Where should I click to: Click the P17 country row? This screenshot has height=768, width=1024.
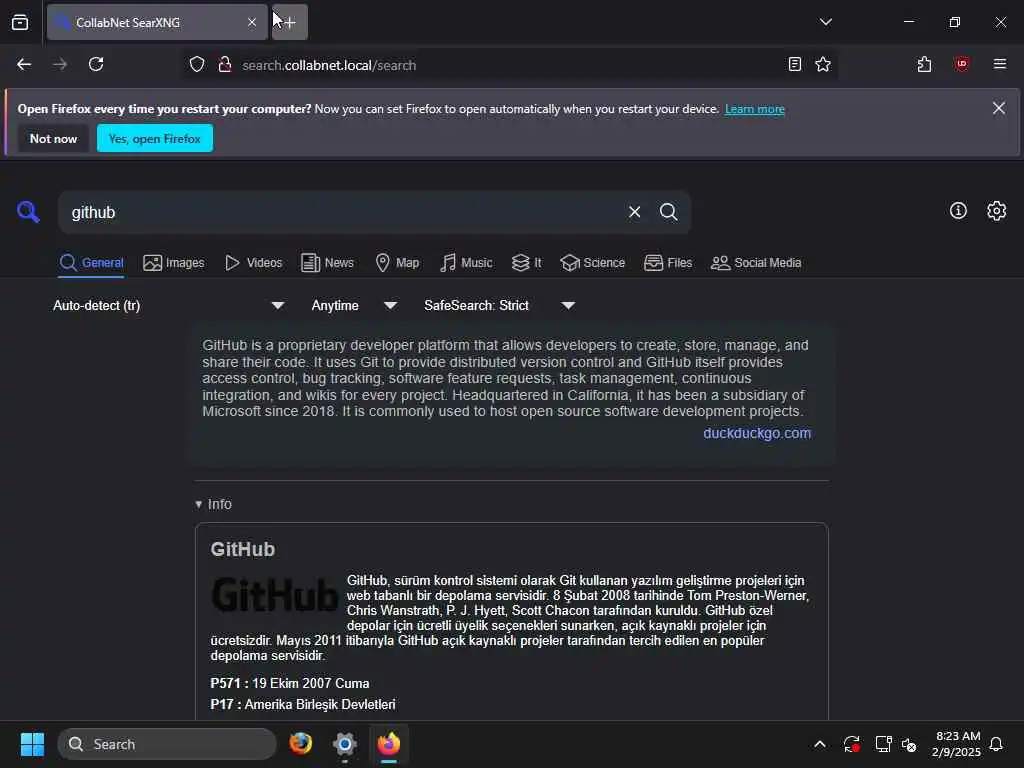tap(302, 704)
